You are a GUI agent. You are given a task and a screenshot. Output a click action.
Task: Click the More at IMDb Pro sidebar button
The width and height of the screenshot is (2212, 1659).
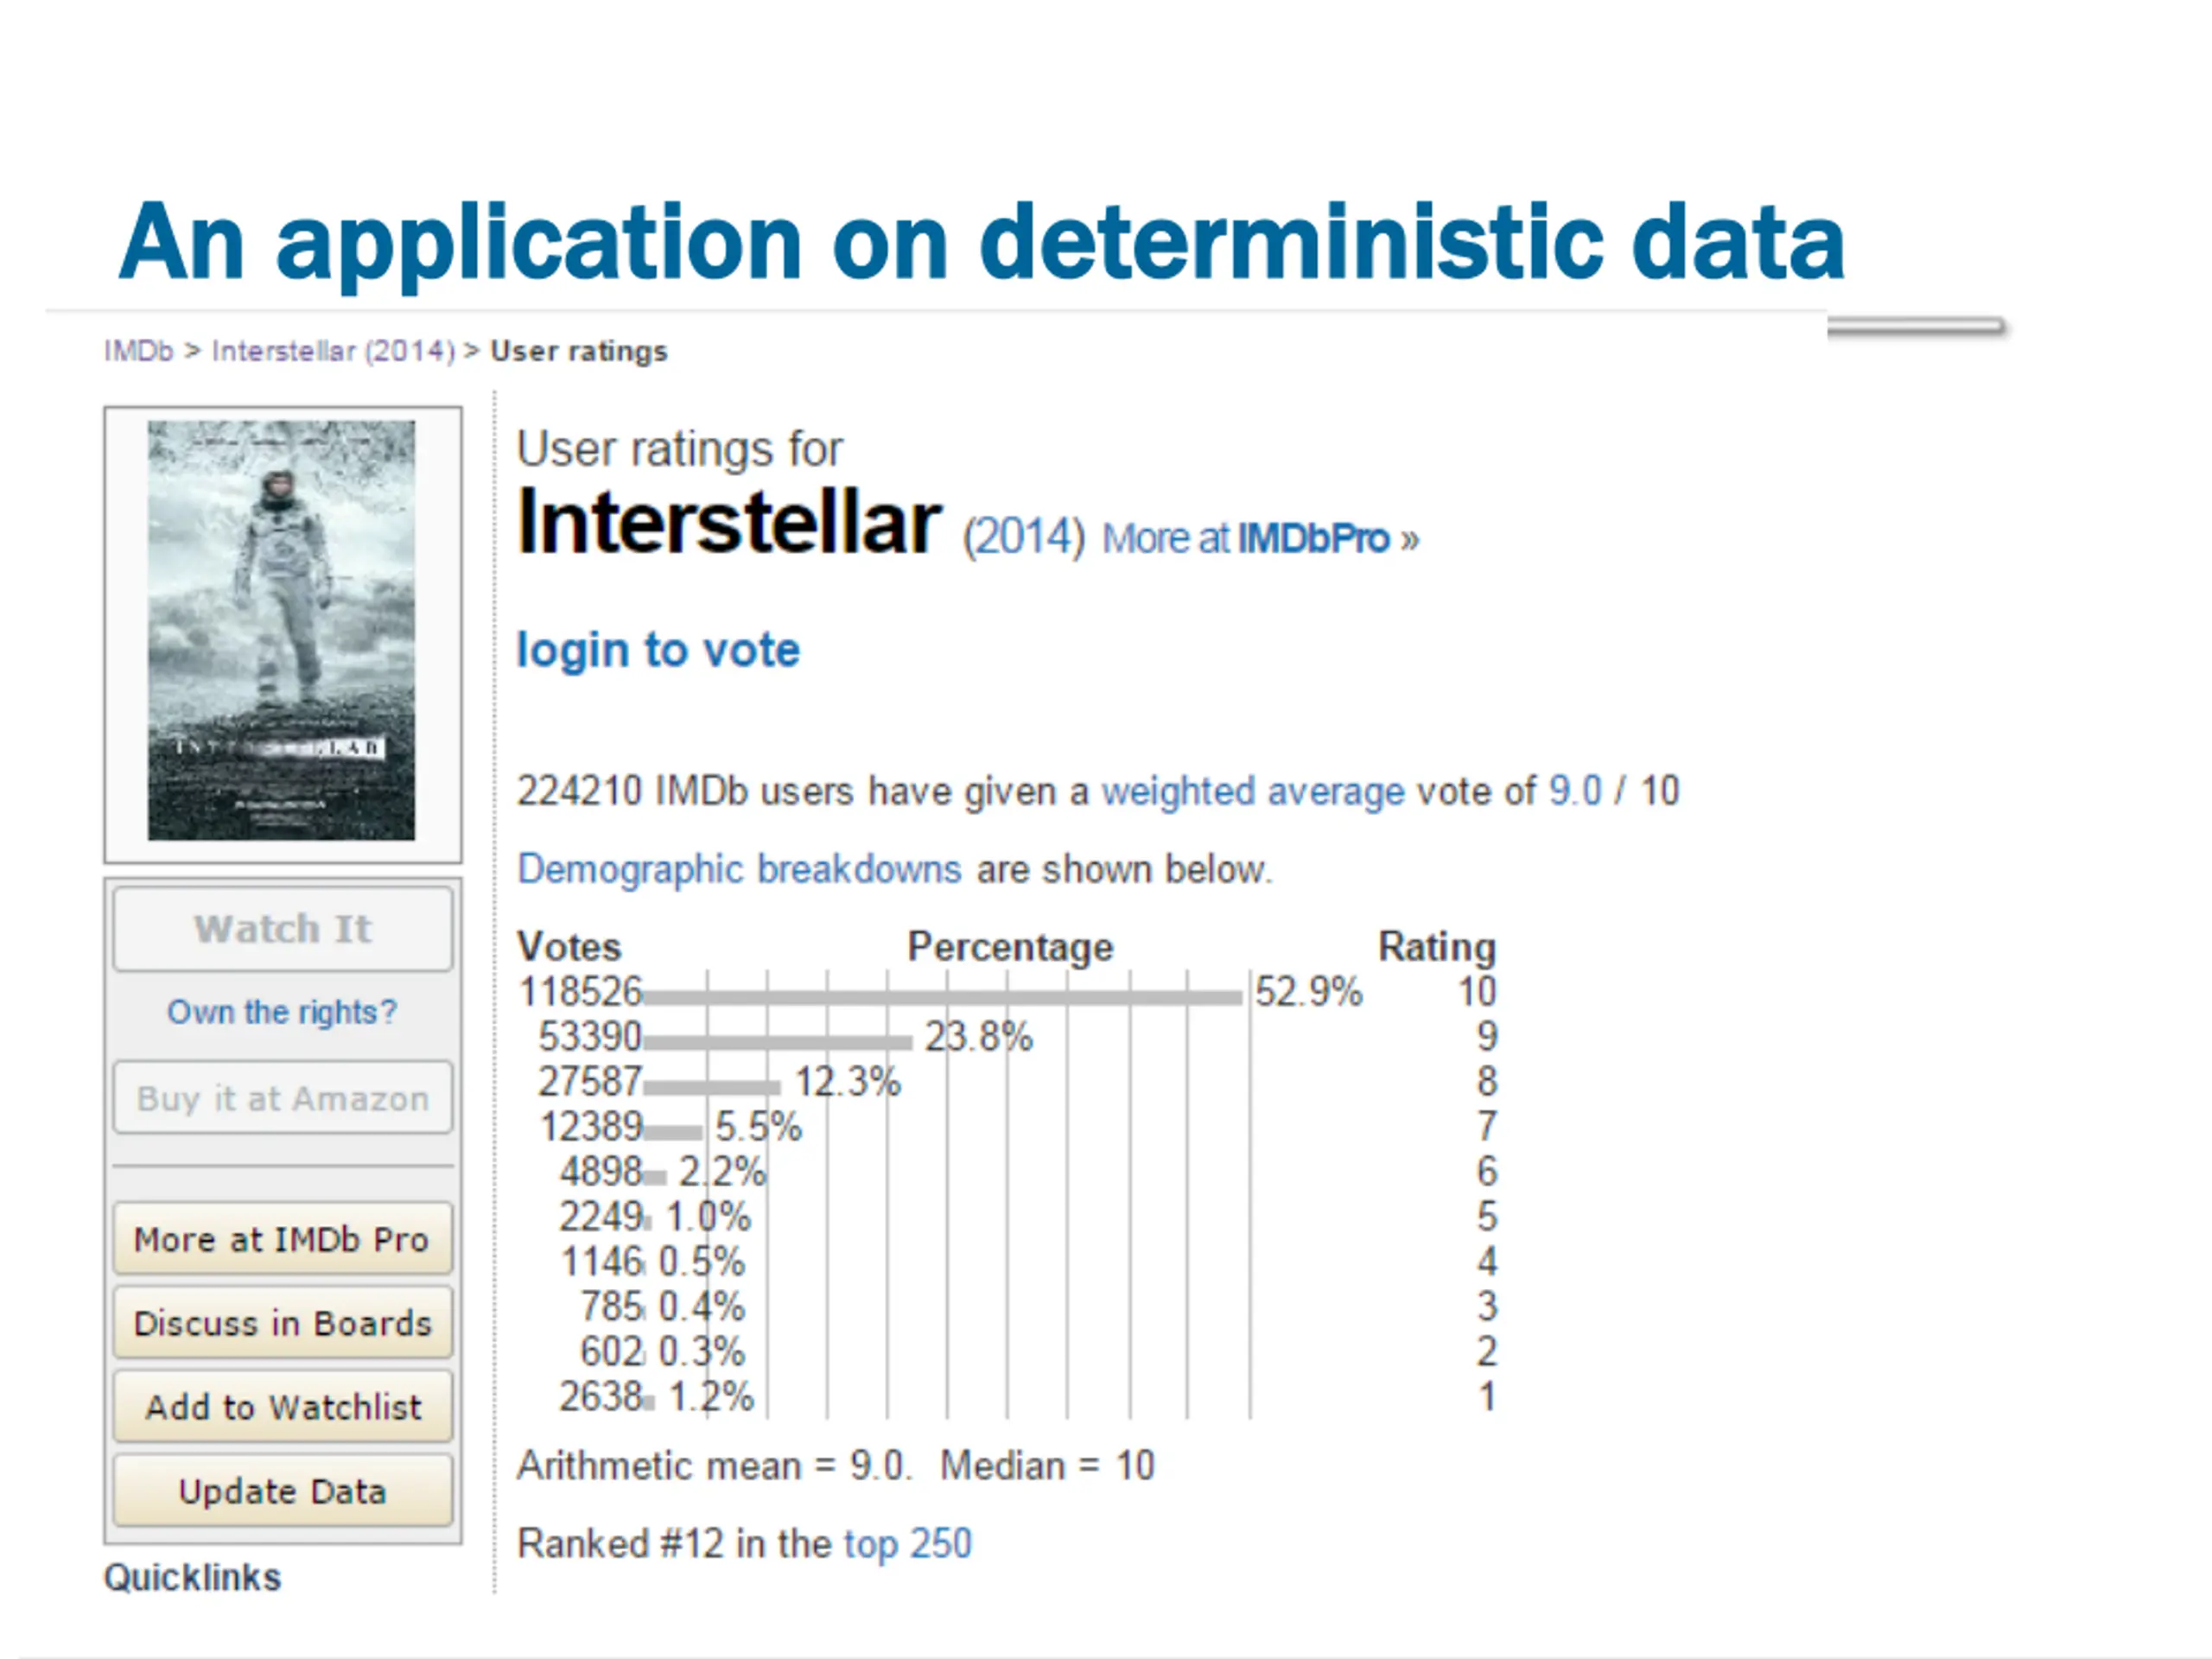(x=283, y=1239)
